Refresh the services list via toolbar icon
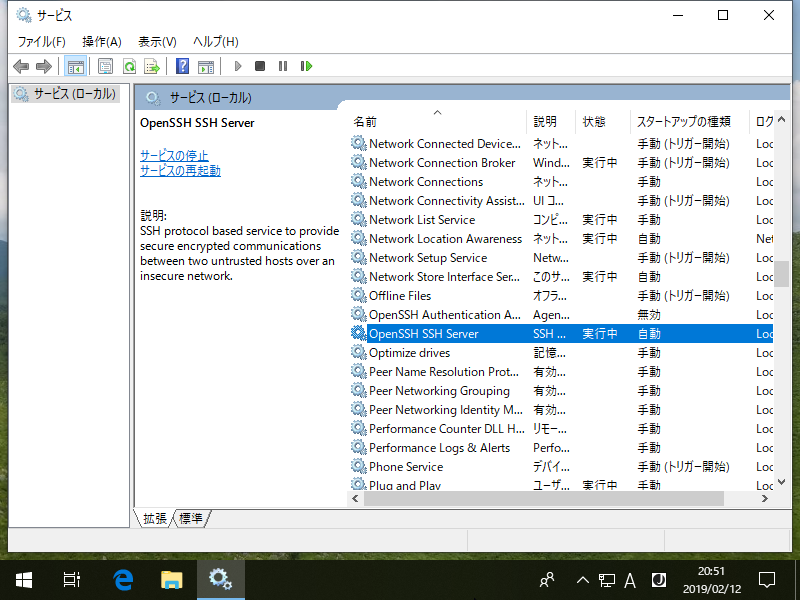The image size is (800, 600). (x=130, y=66)
